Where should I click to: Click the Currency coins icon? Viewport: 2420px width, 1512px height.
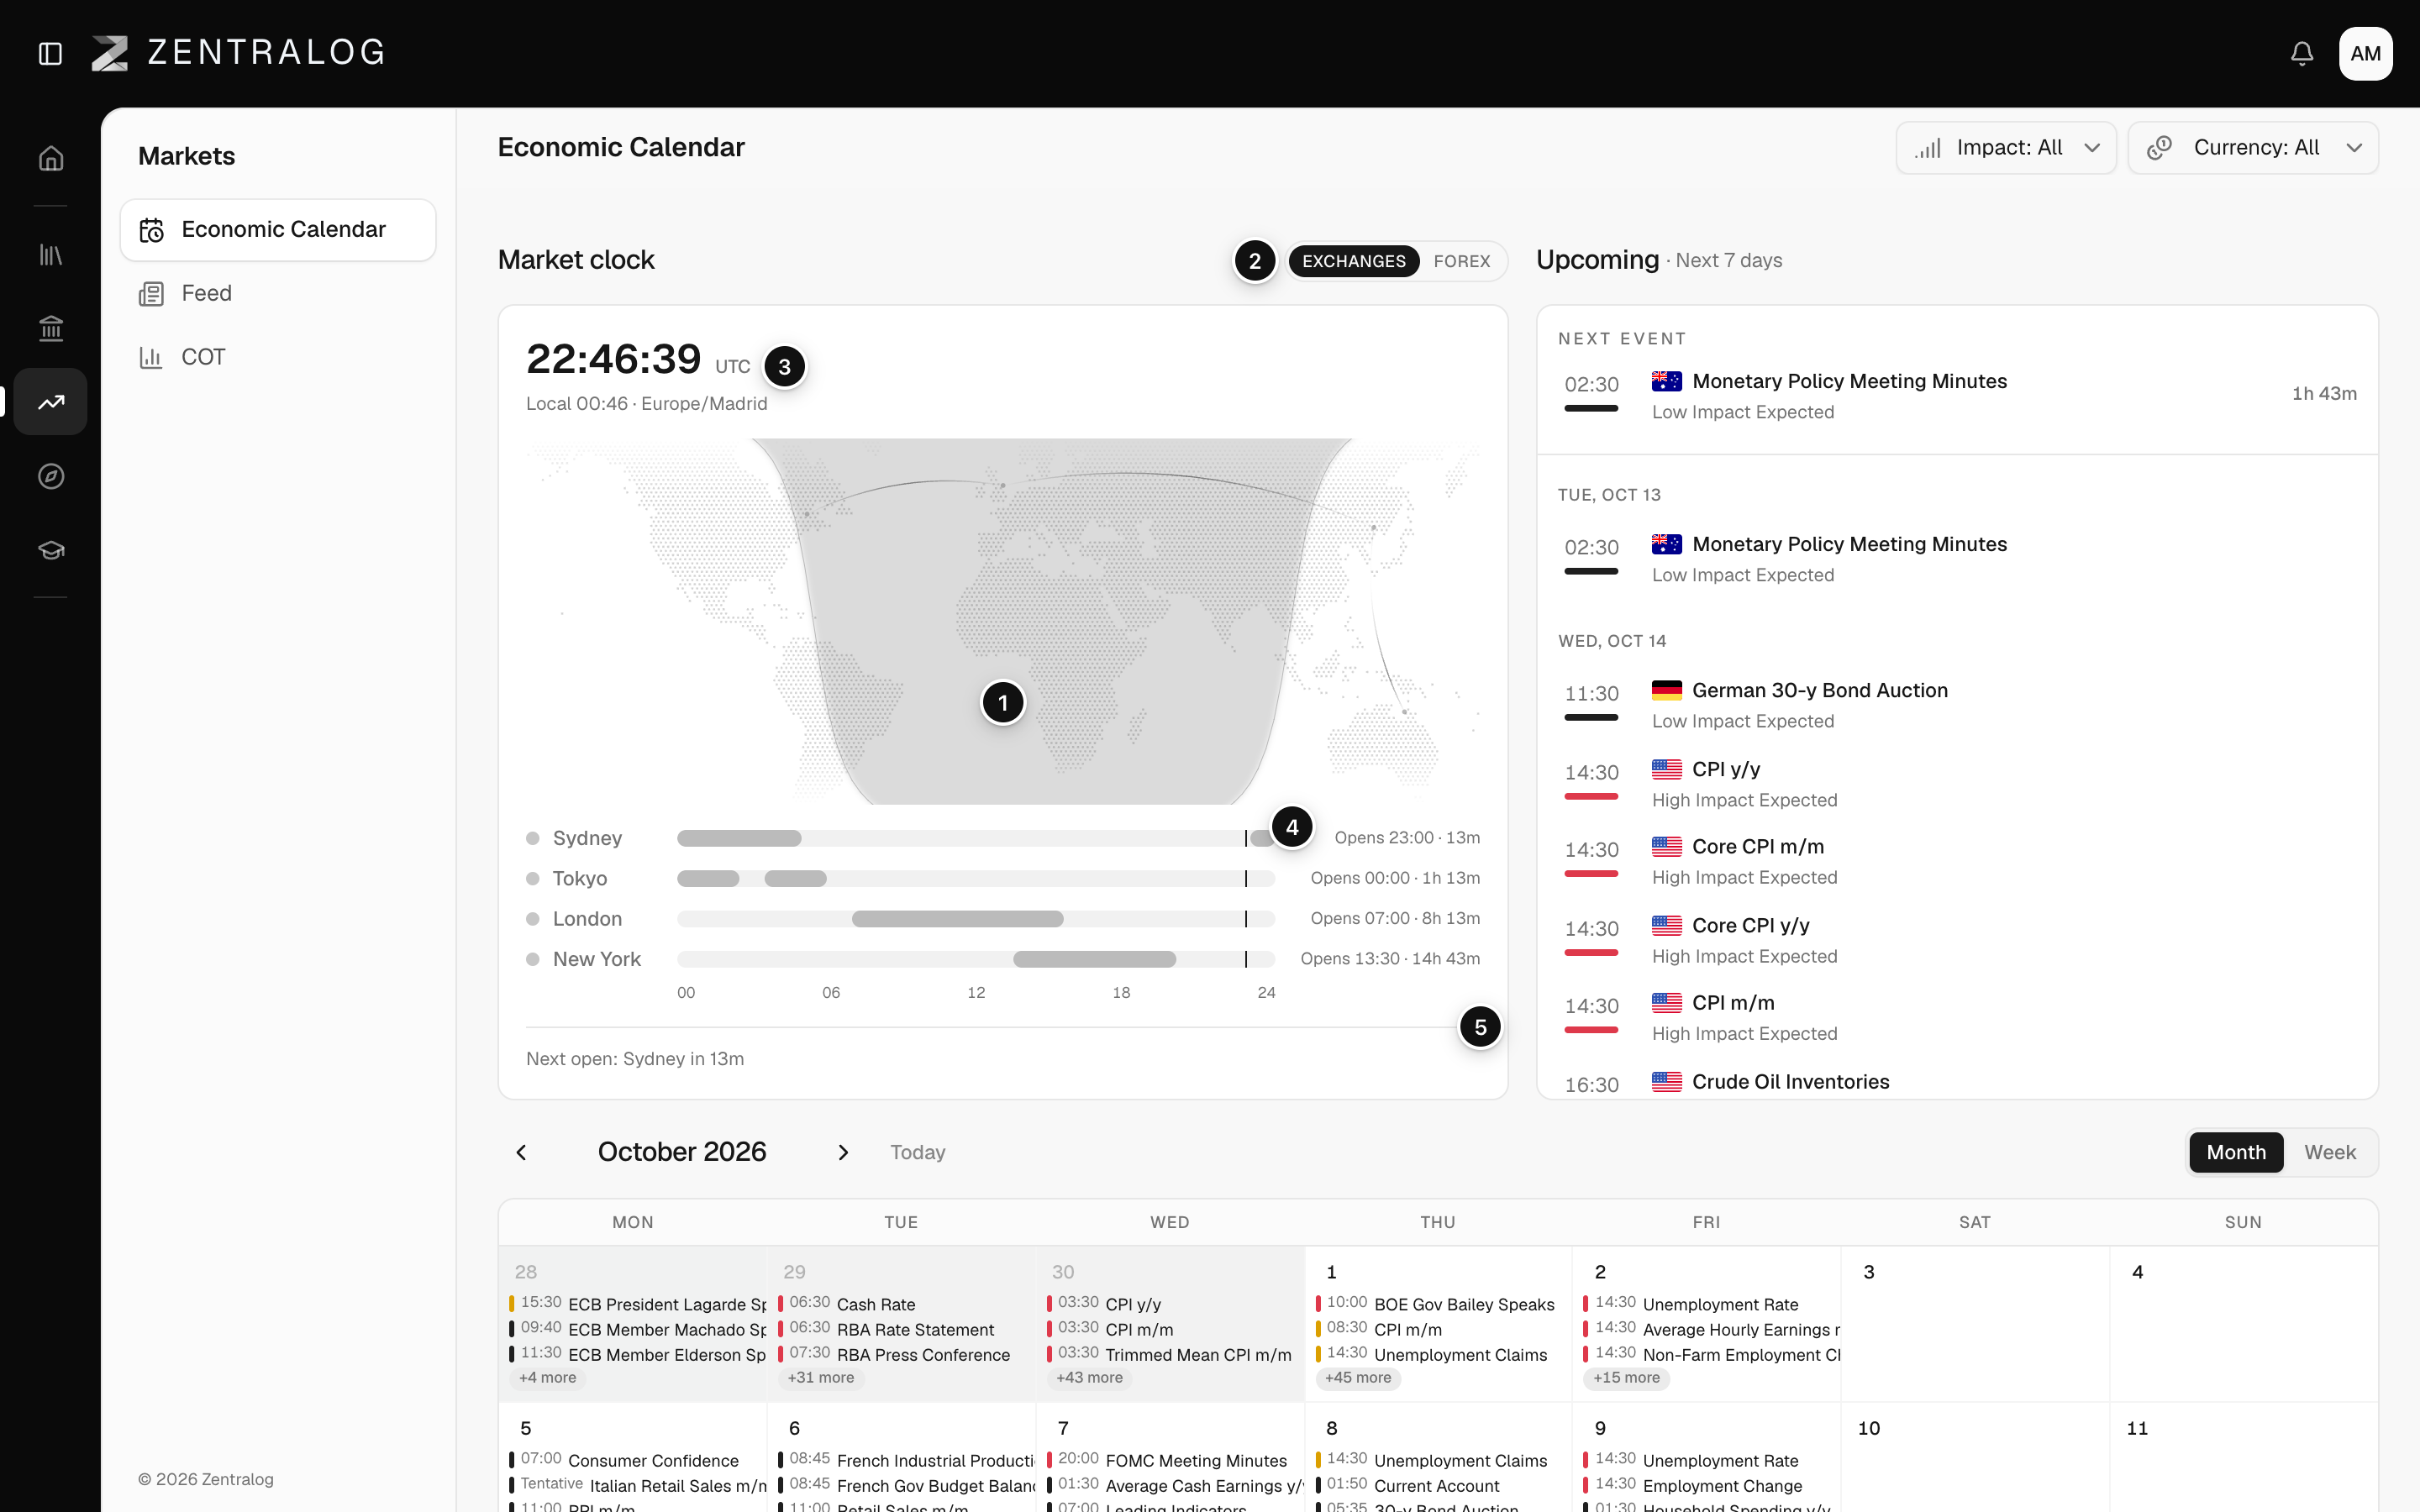click(2159, 148)
